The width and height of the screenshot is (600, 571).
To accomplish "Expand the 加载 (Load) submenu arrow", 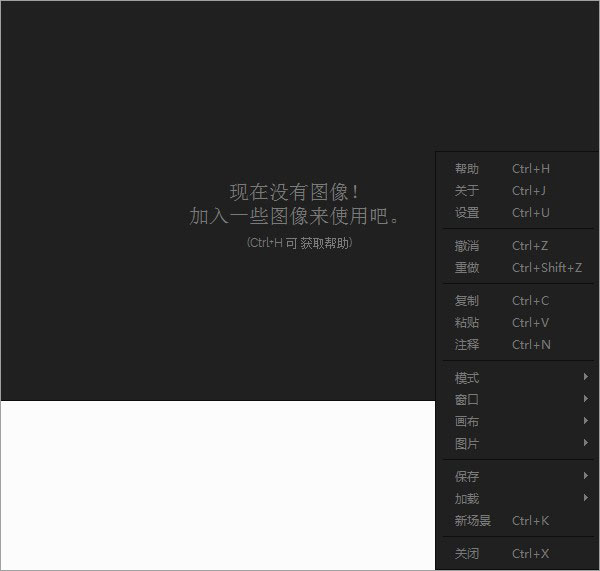I will coord(585,499).
